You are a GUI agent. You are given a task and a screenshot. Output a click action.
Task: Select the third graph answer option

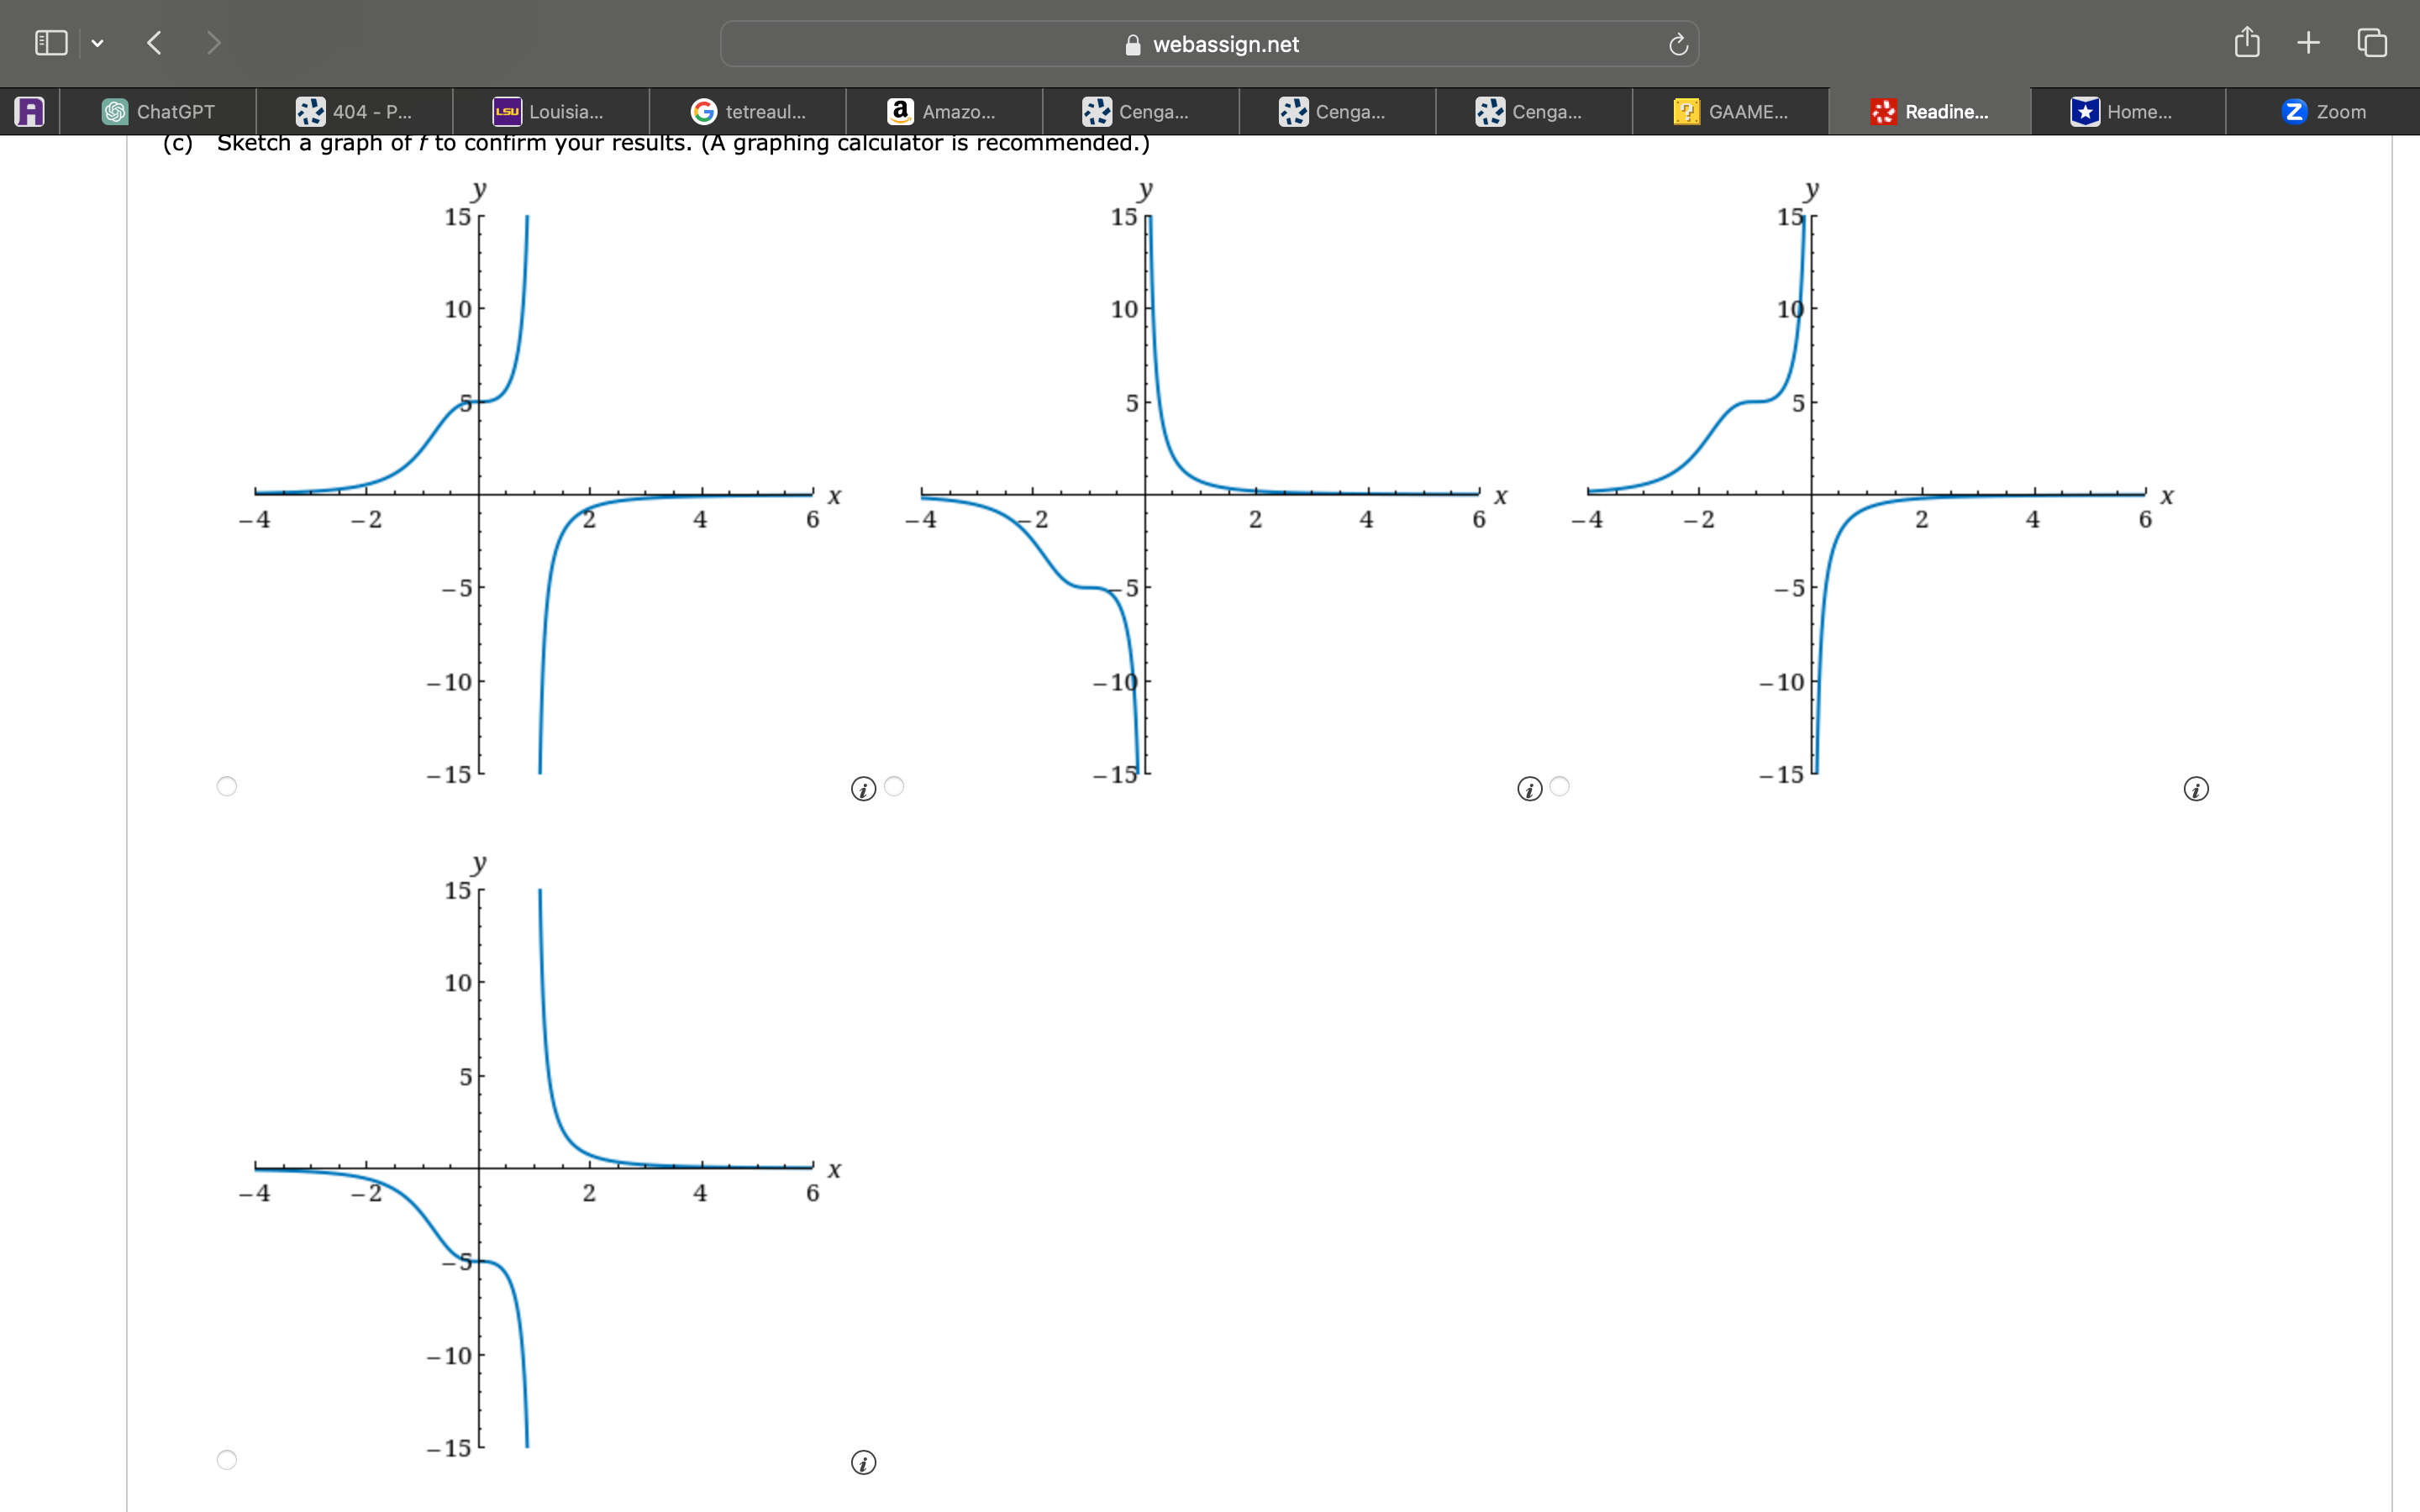[1560, 786]
